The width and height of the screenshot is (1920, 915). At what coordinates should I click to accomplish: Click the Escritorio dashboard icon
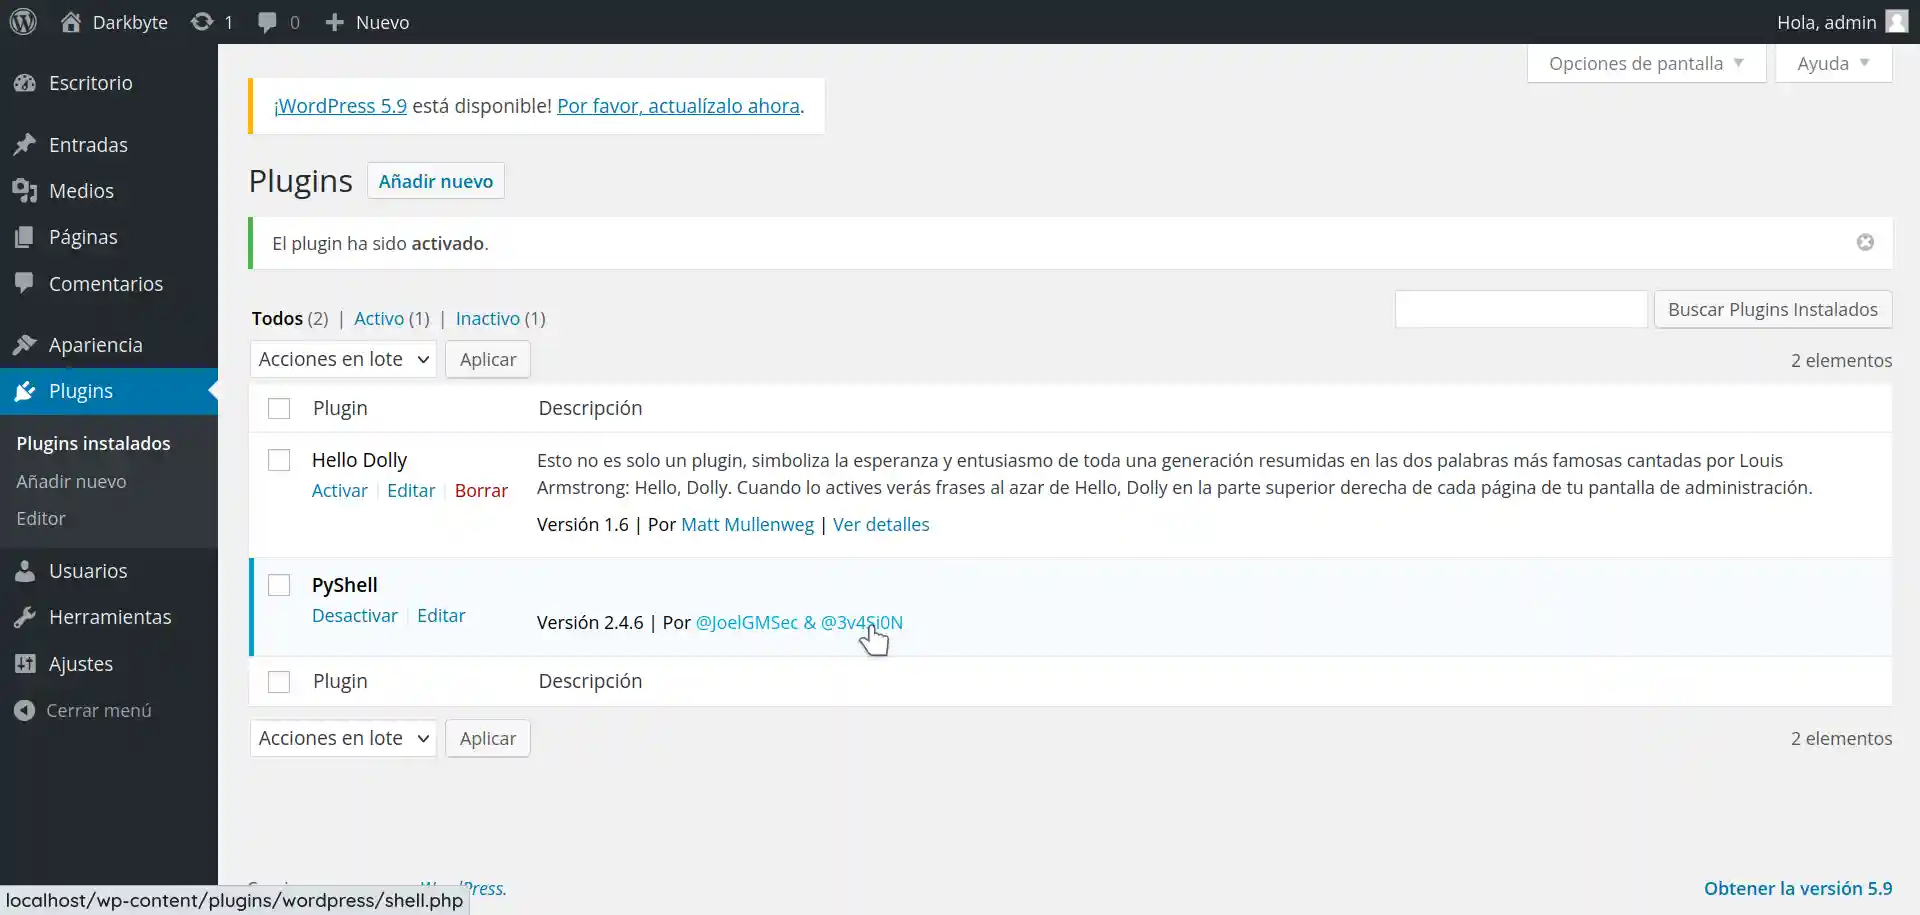25,83
